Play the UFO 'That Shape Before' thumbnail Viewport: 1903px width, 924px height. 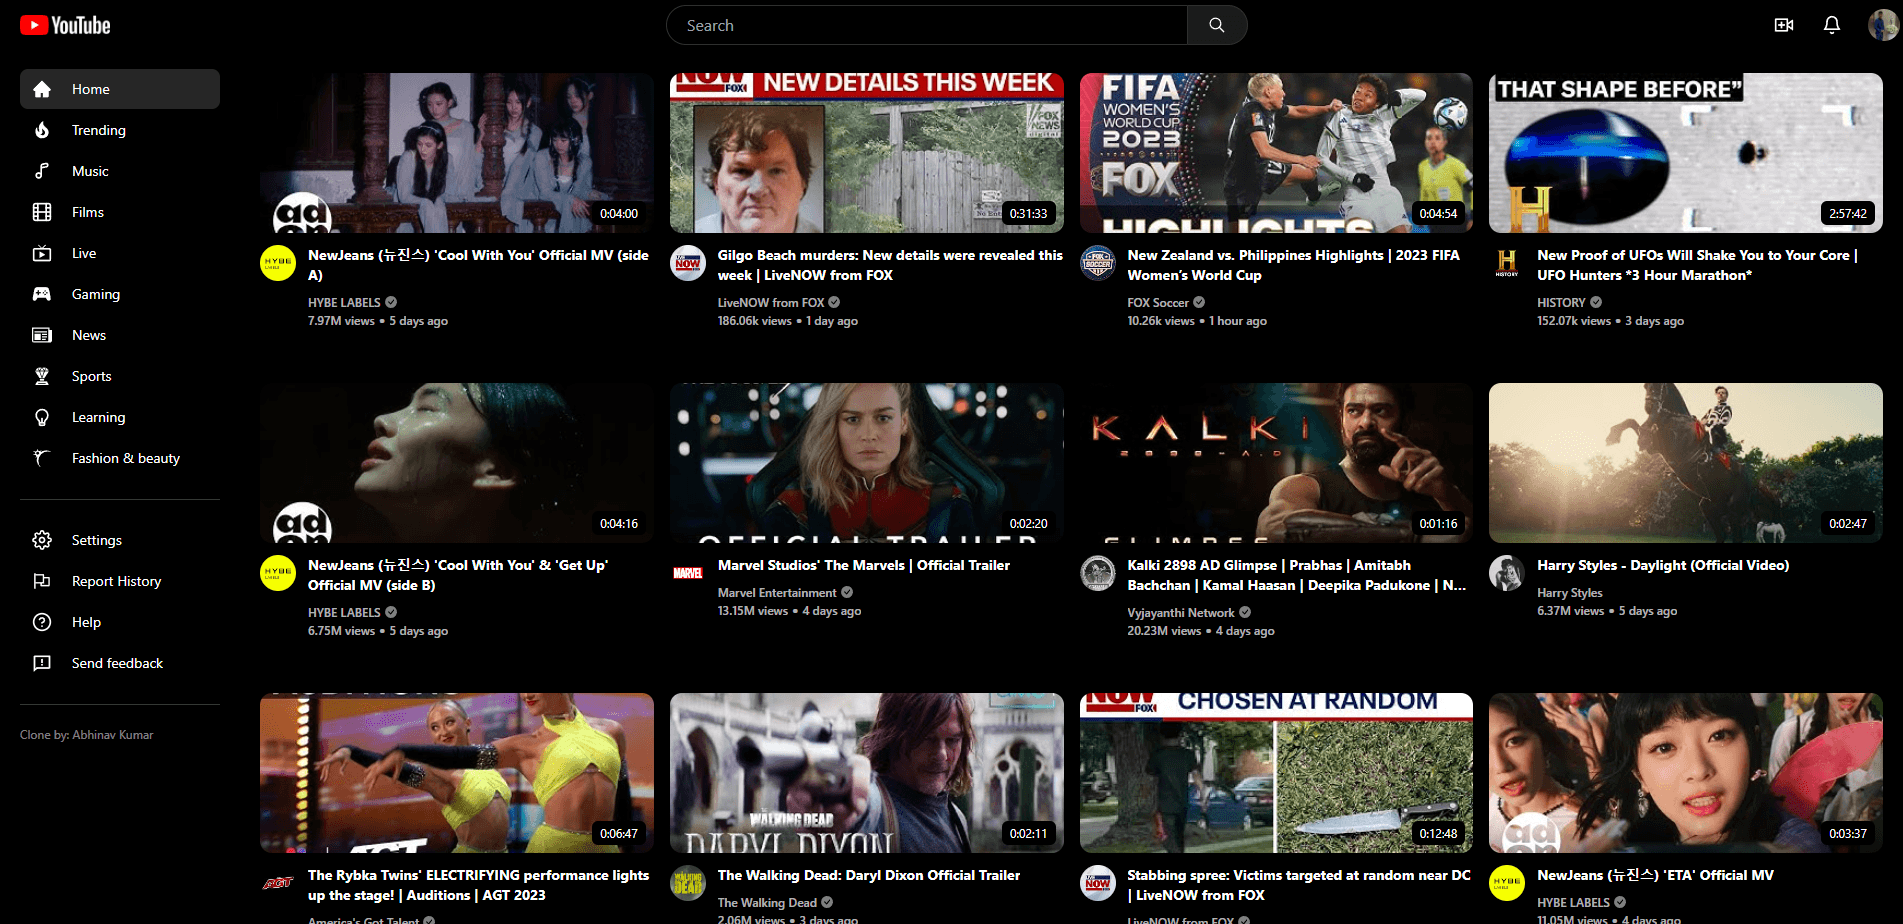point(1686,153)
